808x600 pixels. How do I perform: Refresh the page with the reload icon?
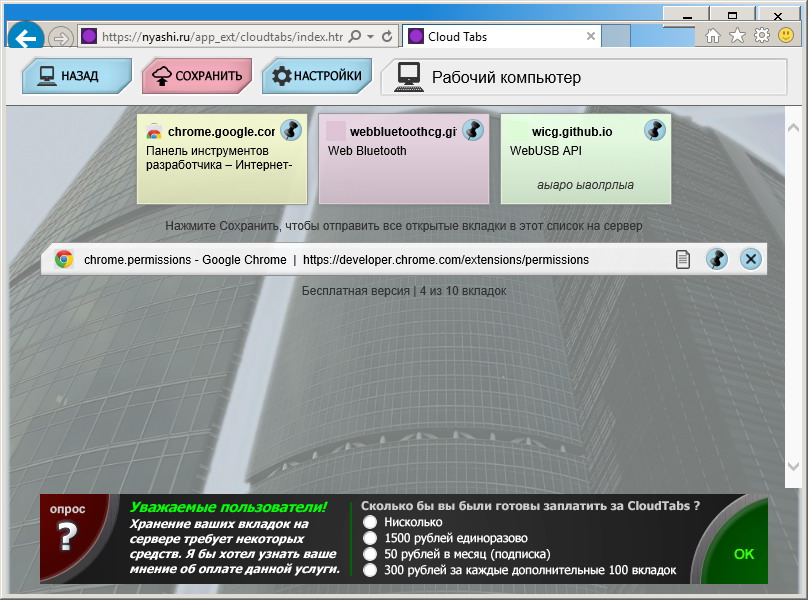coord(387,37)
